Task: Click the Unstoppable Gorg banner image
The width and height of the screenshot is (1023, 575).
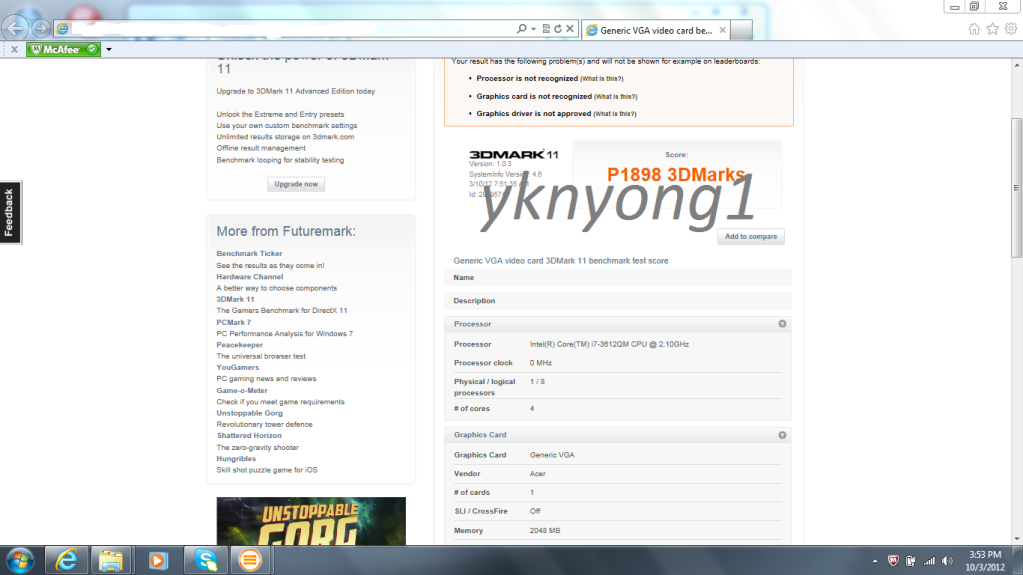Action: [311, 521]
